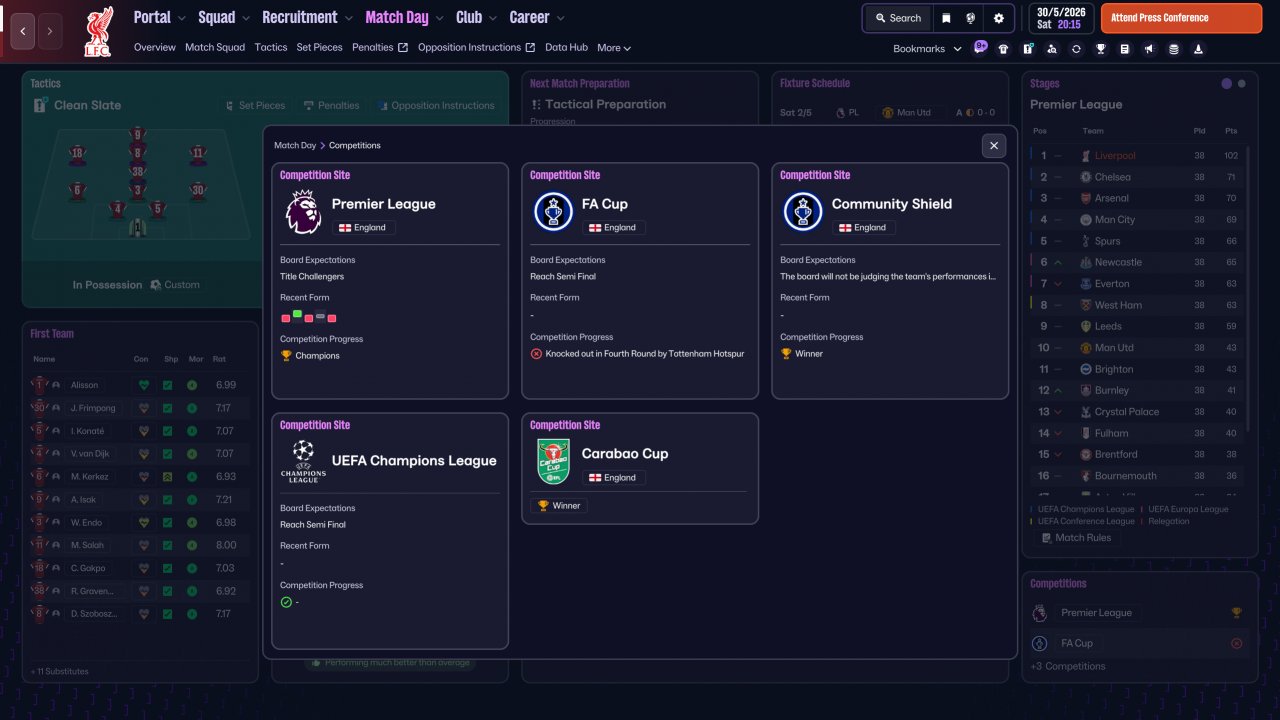Click the document page shortcut icon
The image size is (1280, 720).
[1125, 49]
